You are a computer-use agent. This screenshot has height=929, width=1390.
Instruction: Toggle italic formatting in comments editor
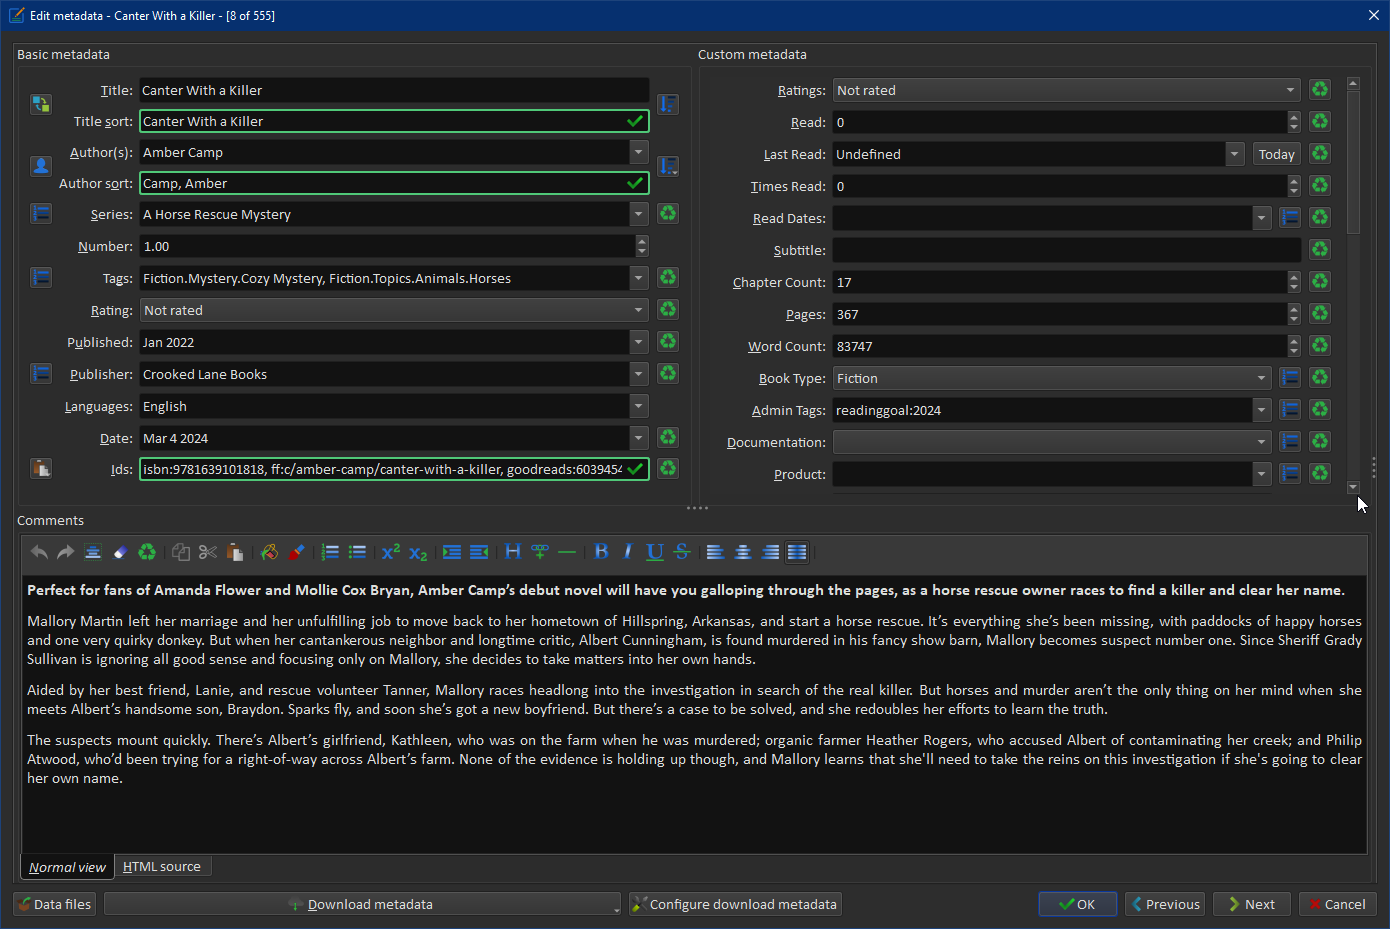[628, 552]
